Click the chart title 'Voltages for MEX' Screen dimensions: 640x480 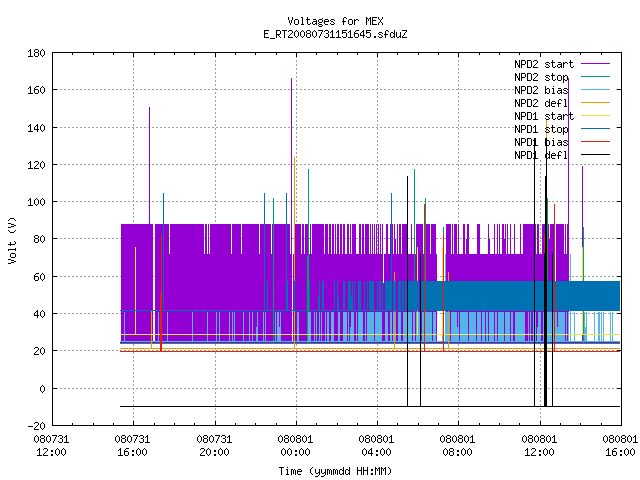point(335,21)
